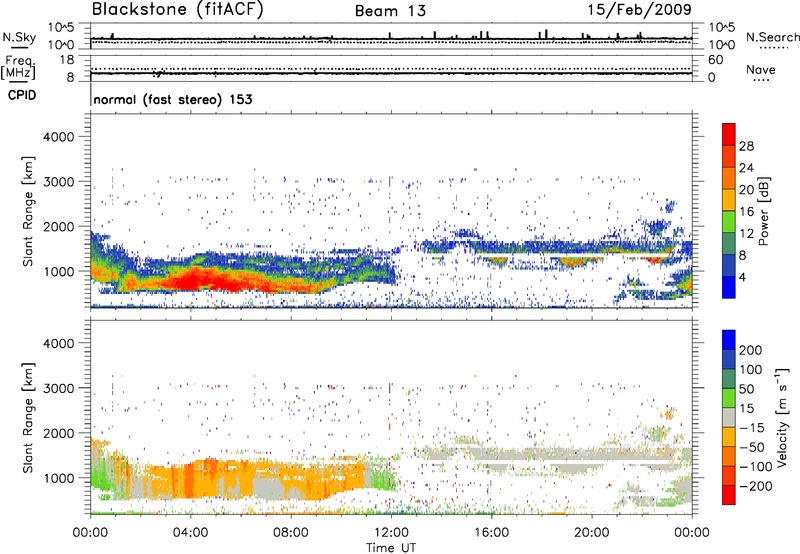Click the red top segment of the power colorbar
800x554 pixels.
pos(729,134)
